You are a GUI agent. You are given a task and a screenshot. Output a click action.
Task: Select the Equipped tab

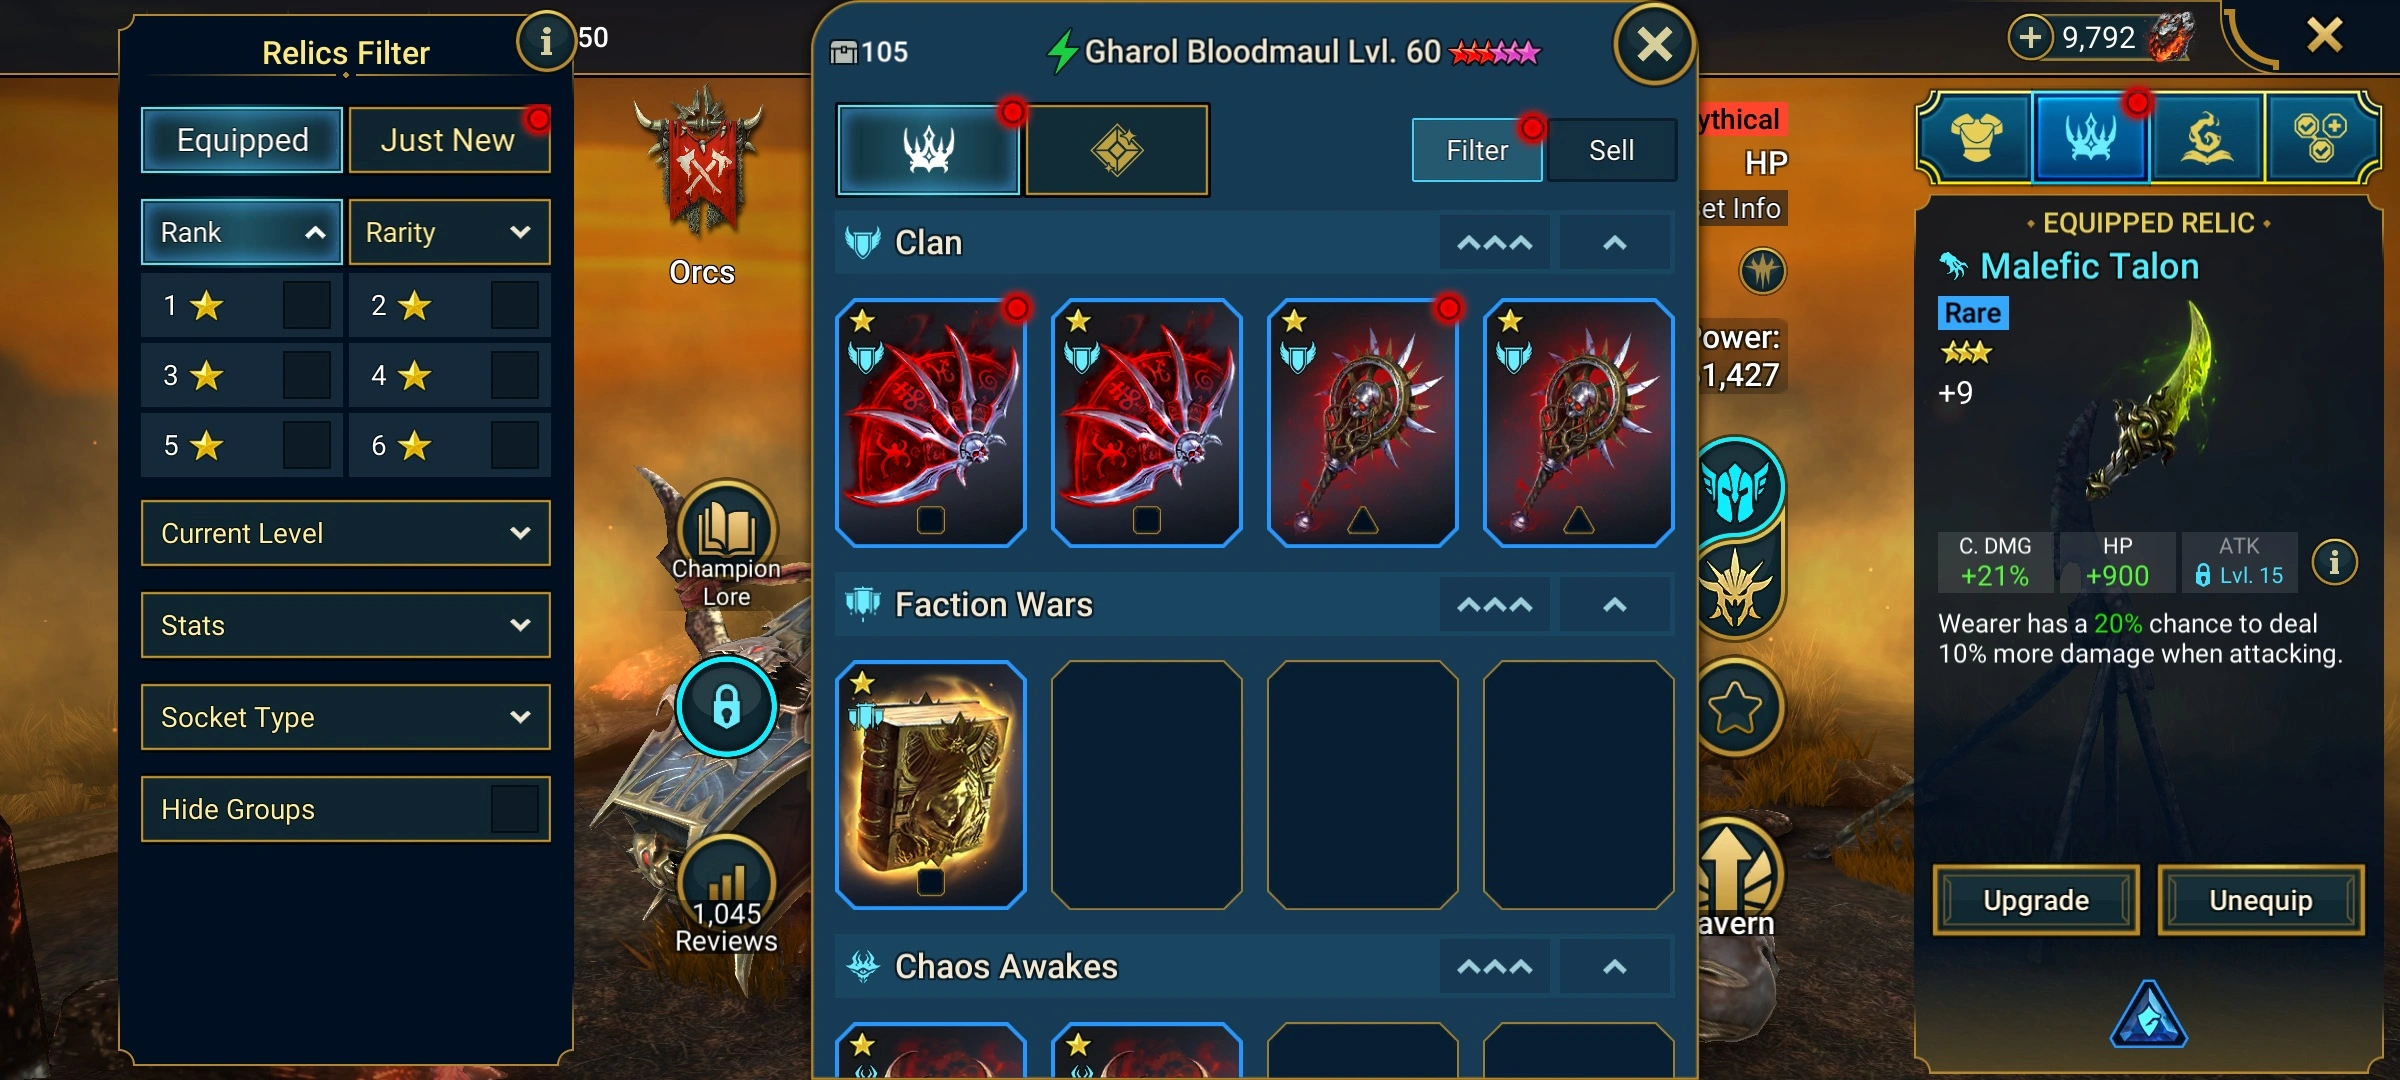click(242, 140)
